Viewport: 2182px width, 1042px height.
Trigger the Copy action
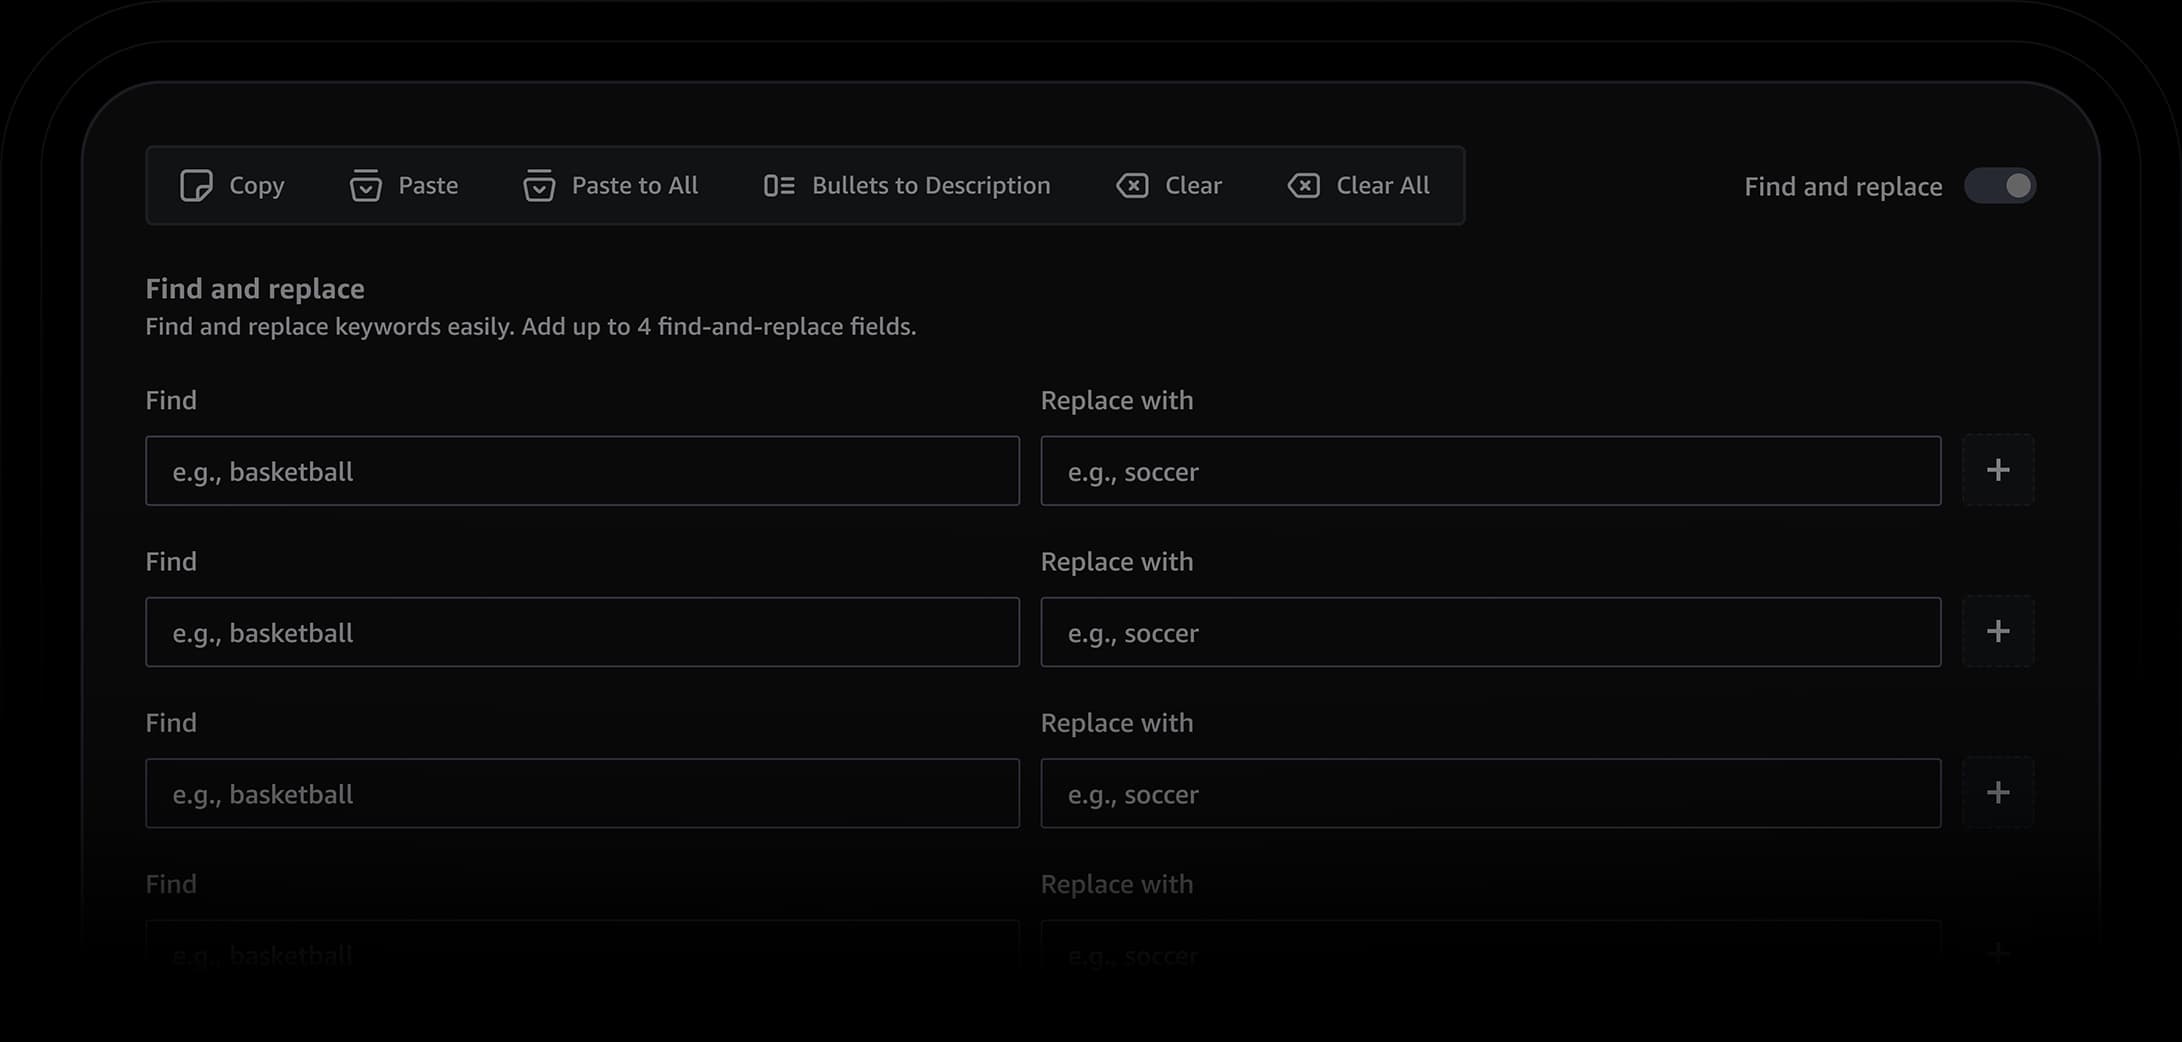230,185
